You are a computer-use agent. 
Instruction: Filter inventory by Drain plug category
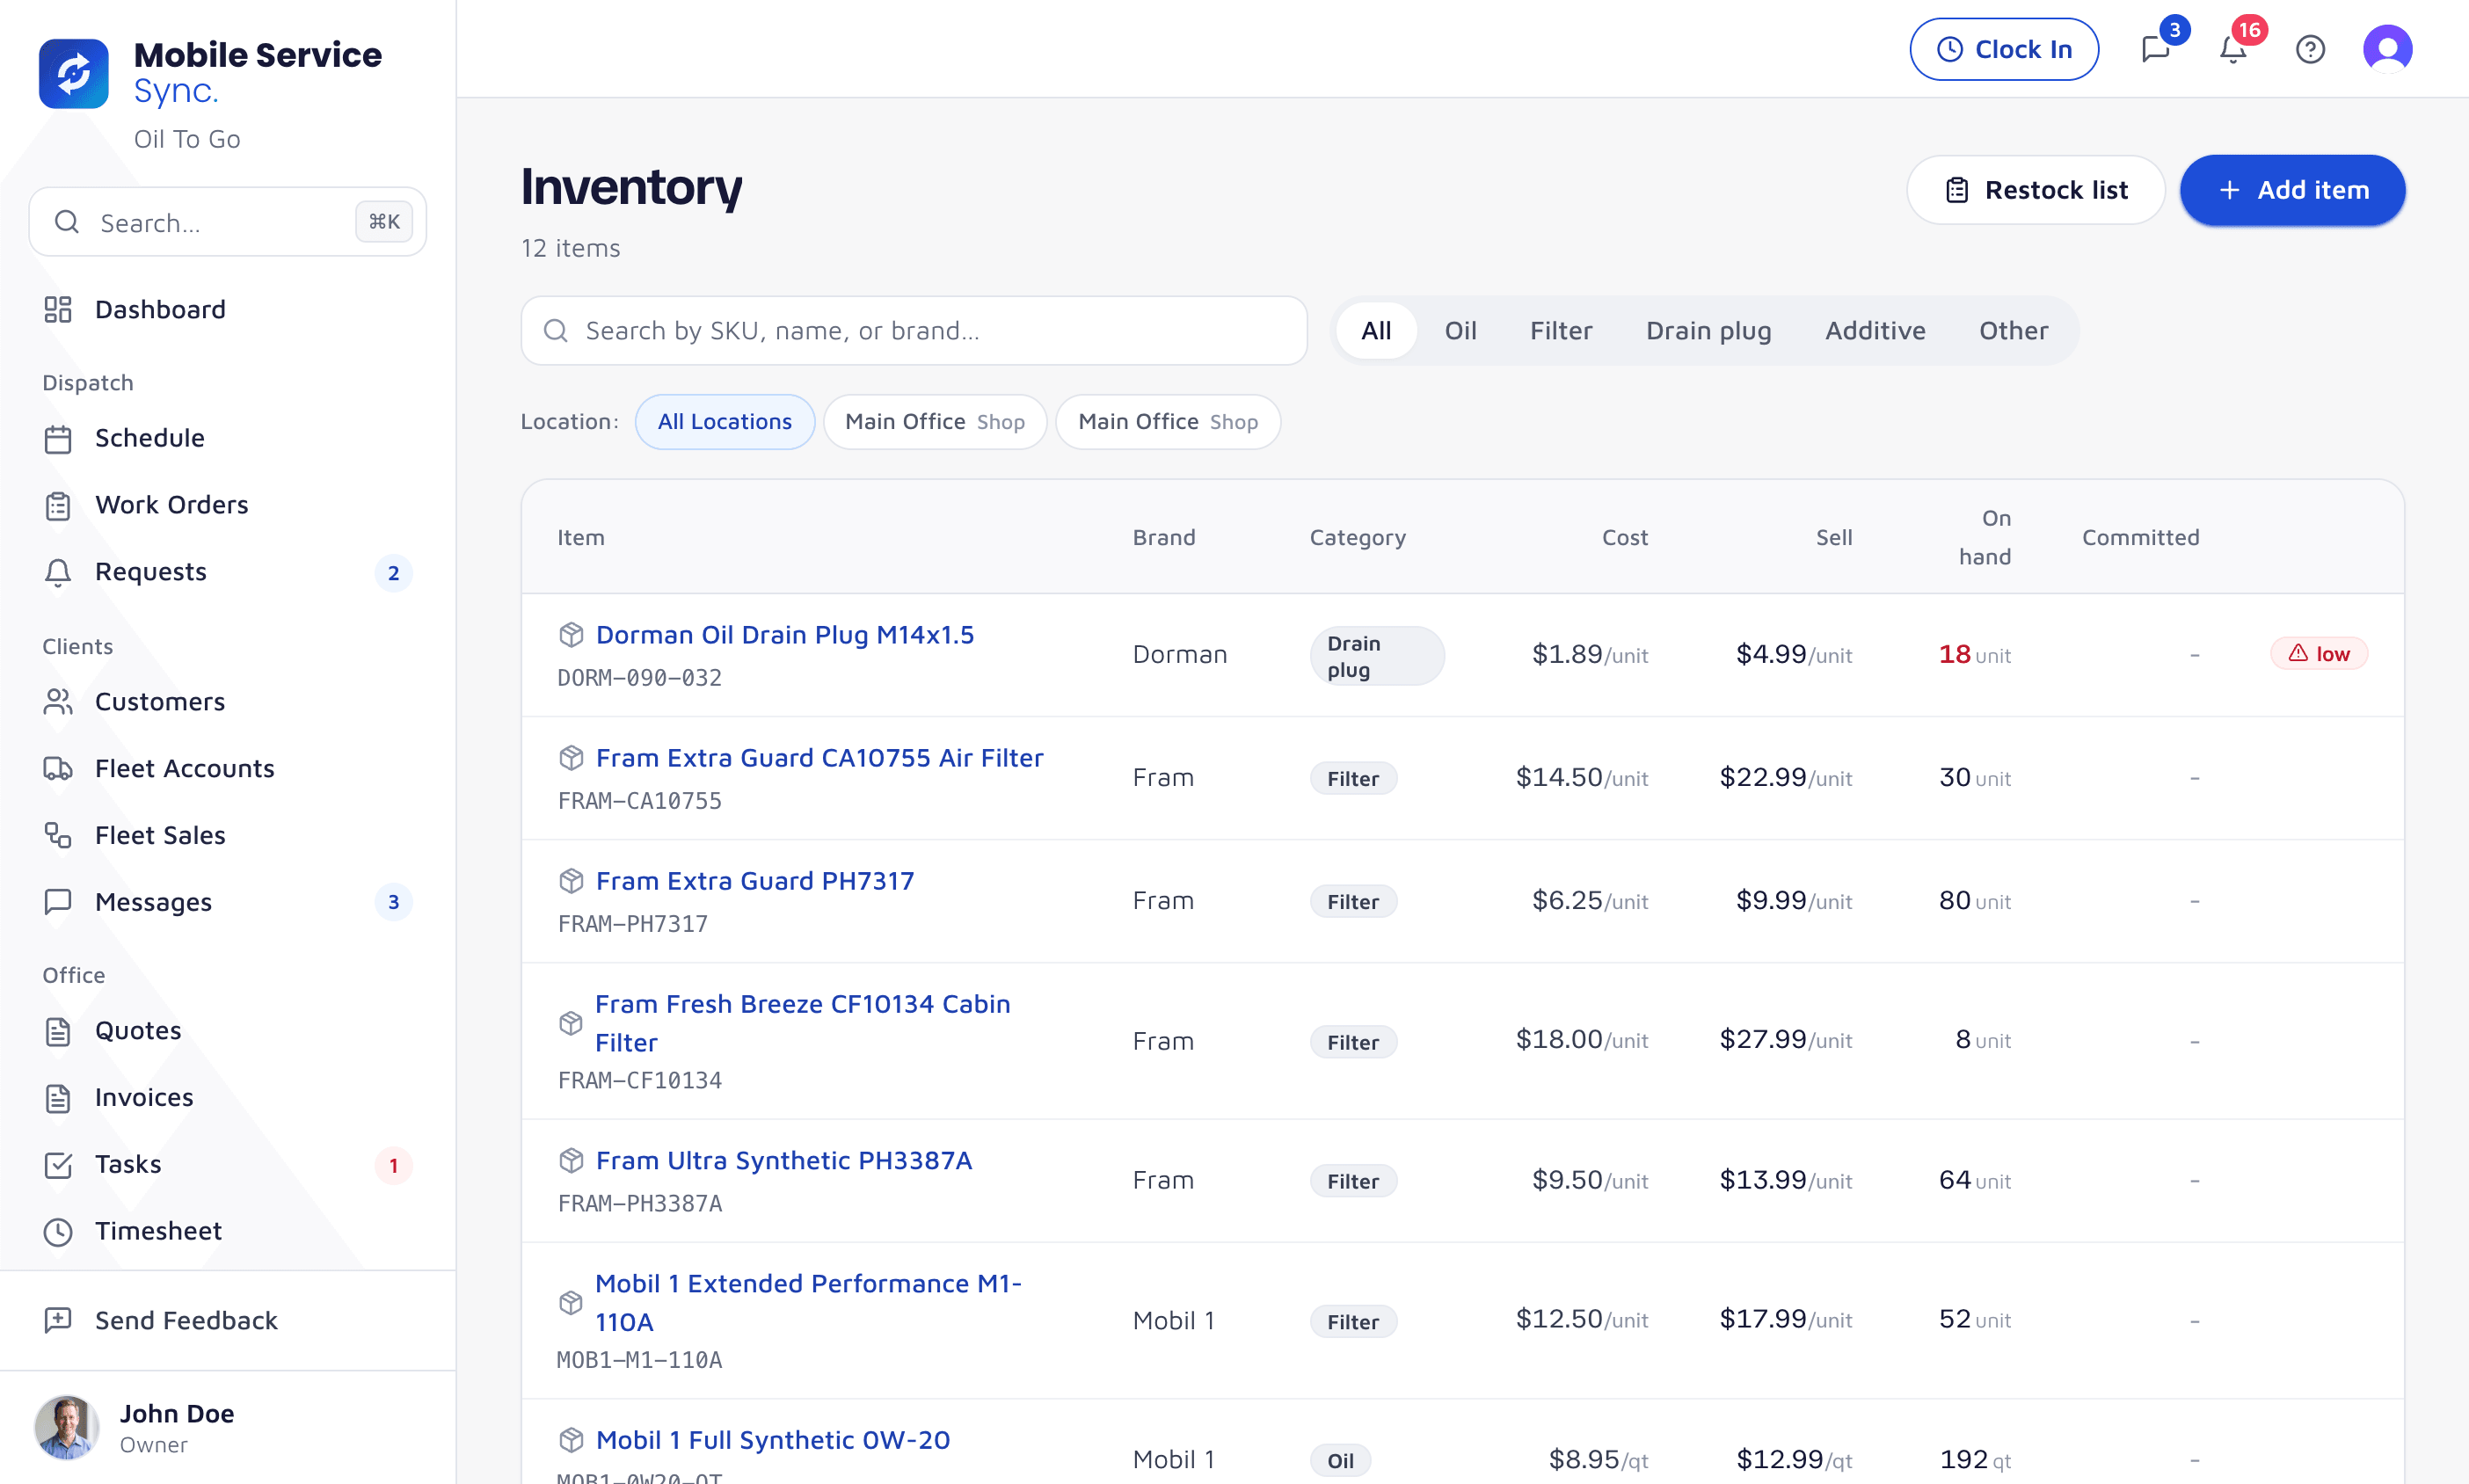click(x=1708, y=330)
